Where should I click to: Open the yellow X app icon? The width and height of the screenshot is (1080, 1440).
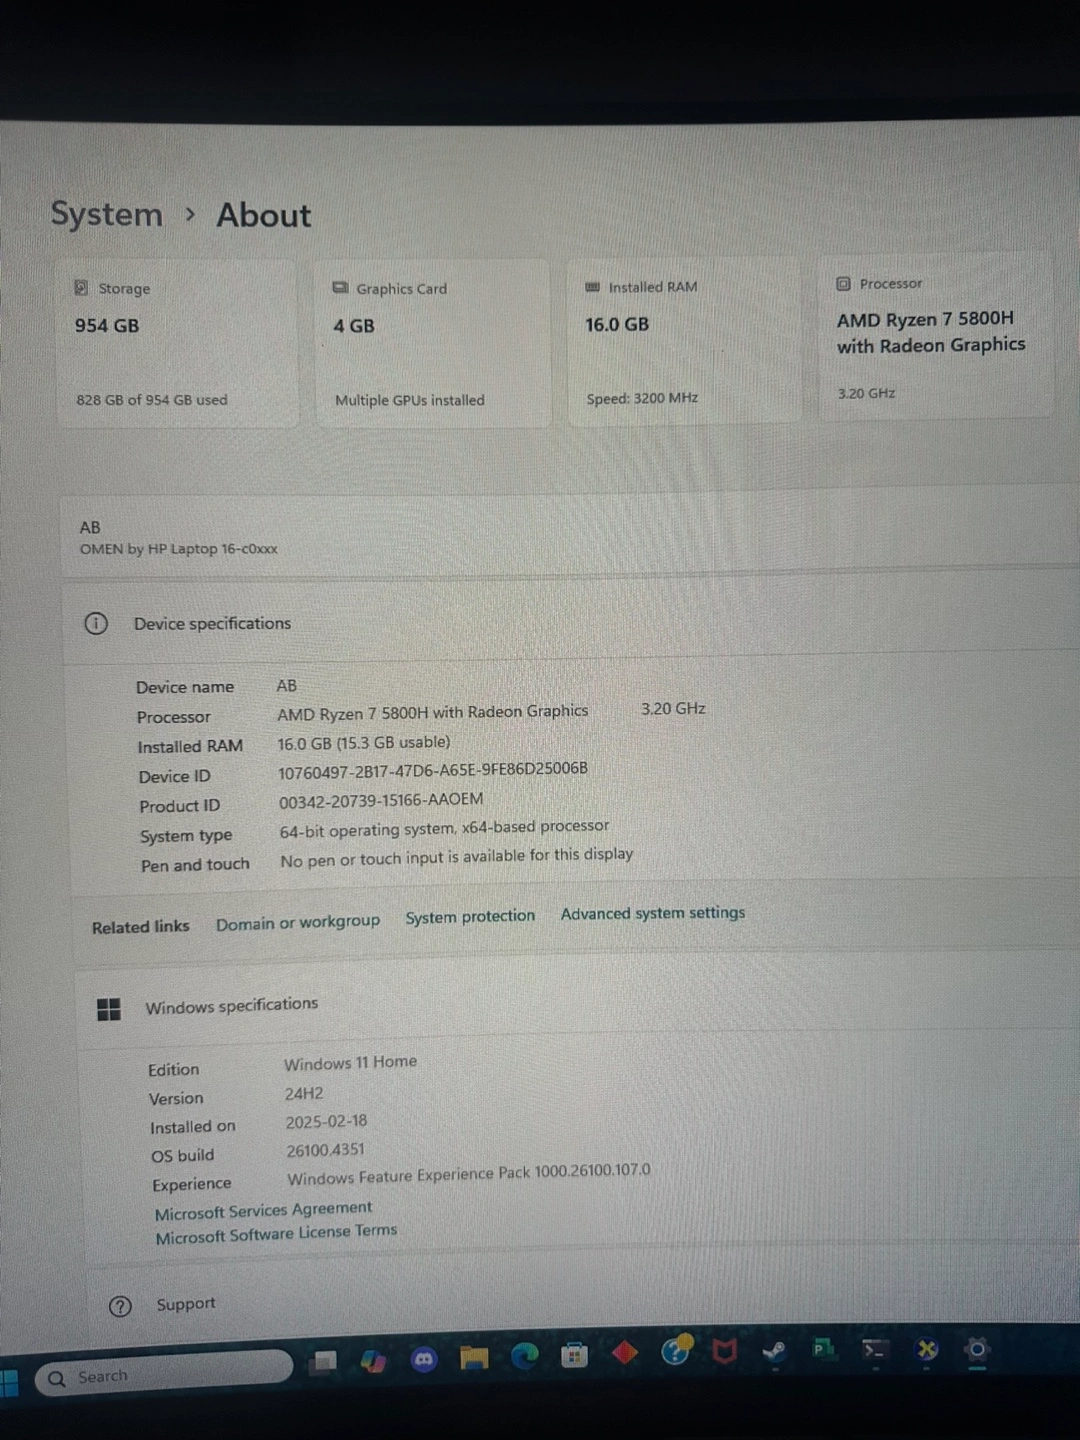click(x=927, y=1350)
